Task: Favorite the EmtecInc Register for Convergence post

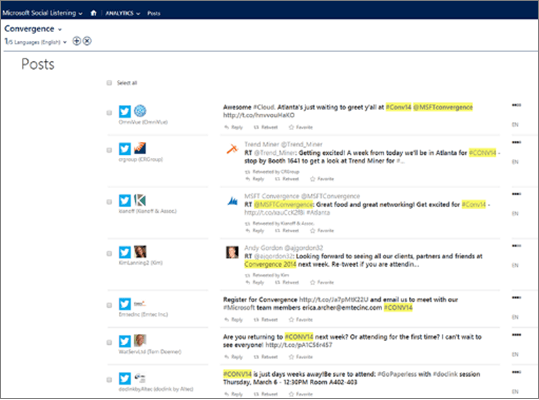Action: click(x=301, y=320)
